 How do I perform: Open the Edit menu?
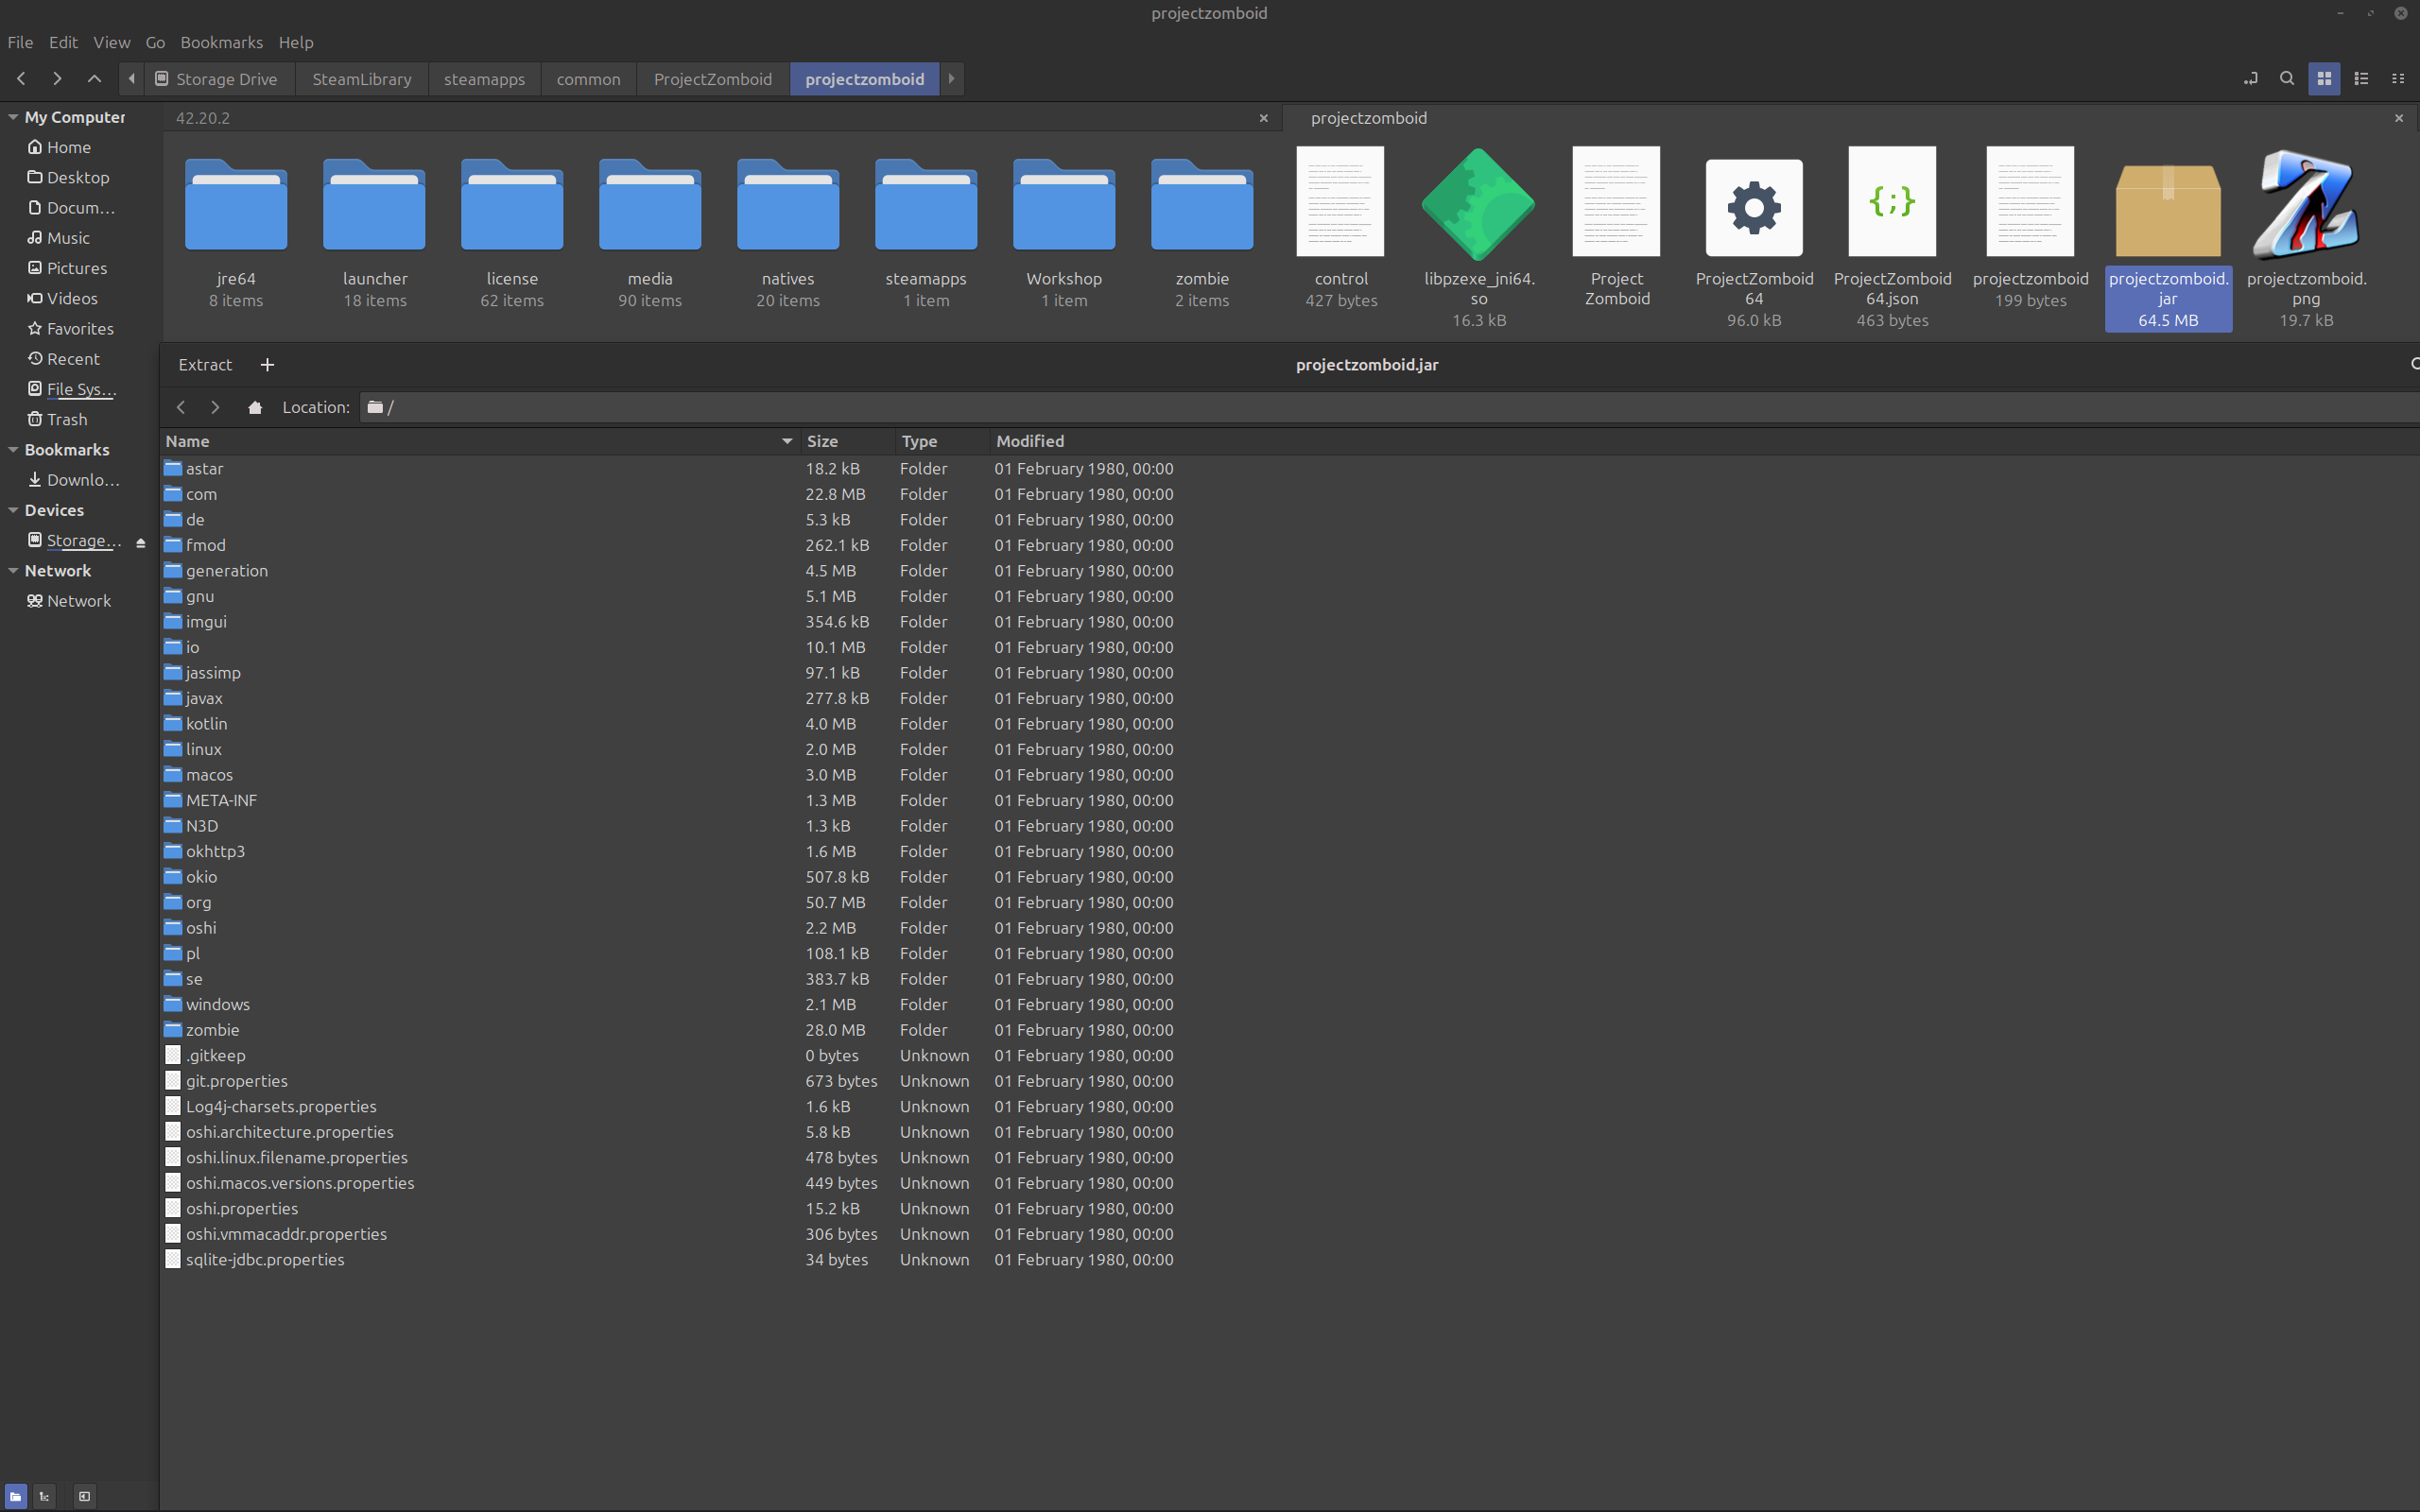point(63,42)
